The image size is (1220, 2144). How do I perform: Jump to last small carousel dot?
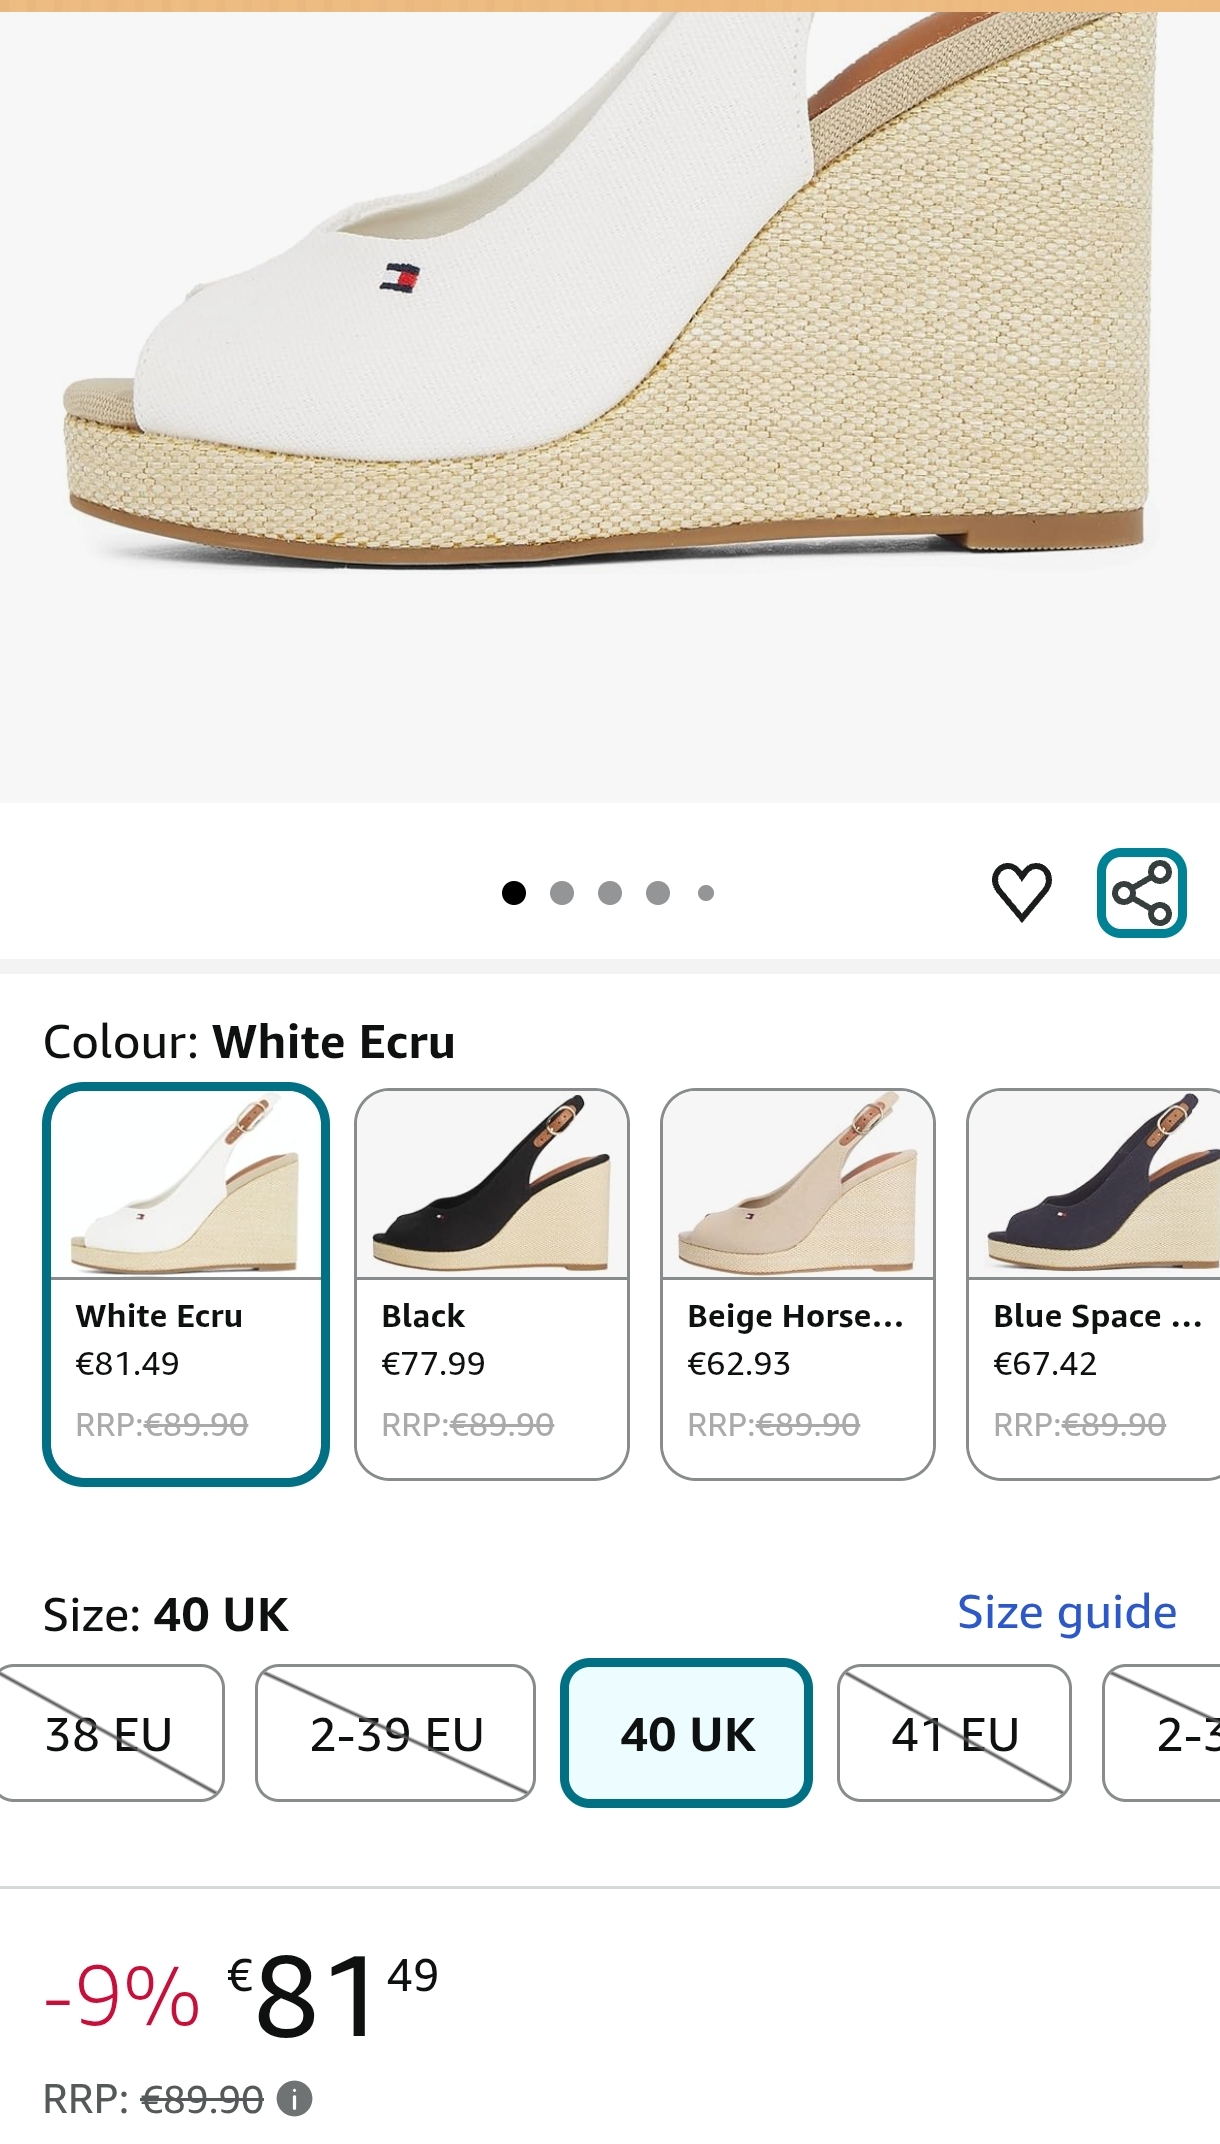pos(706,893)
